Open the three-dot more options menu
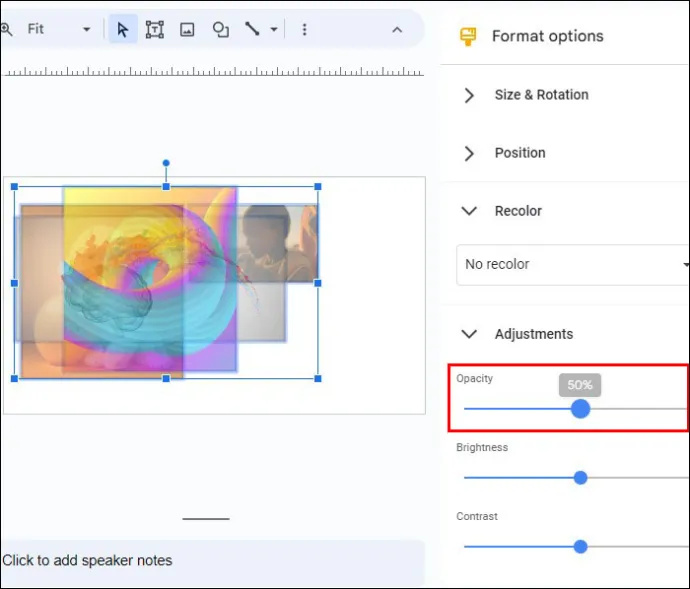The width and height of the screenshot is (690, 589). [304, 29]
